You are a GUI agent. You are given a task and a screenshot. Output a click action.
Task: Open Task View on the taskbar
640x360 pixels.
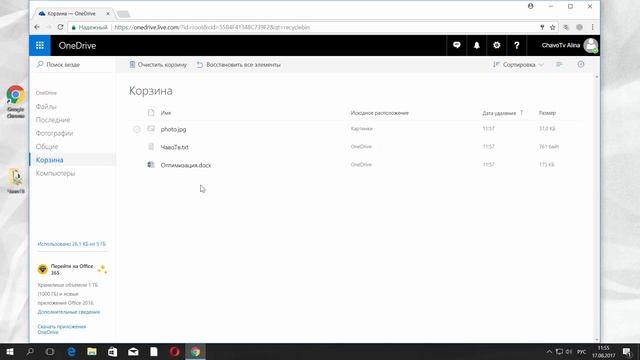50,351
